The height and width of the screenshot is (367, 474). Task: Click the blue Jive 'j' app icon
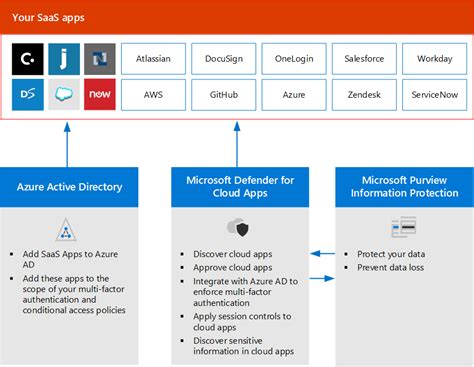64,59
